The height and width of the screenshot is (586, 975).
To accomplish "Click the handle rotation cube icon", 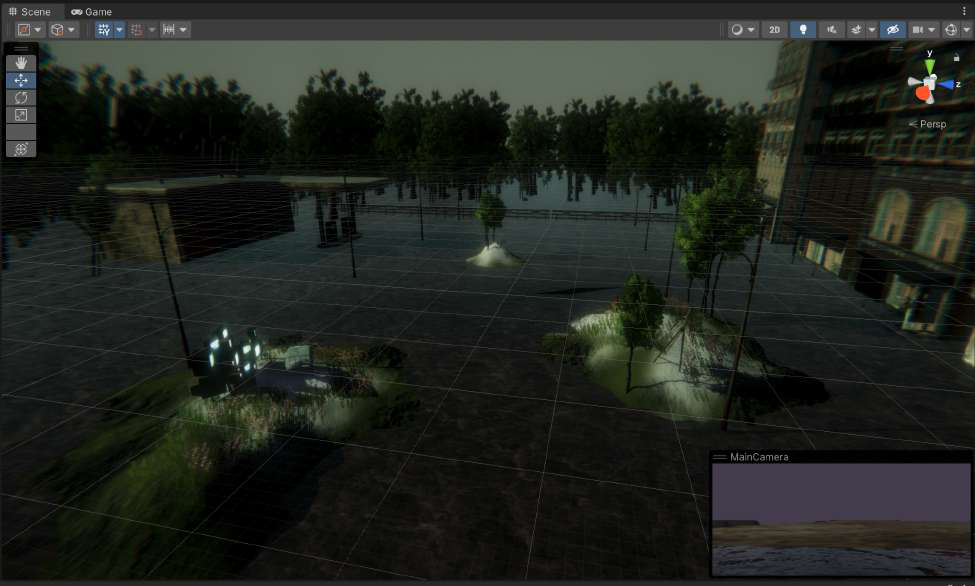I will tap(57, 30).
